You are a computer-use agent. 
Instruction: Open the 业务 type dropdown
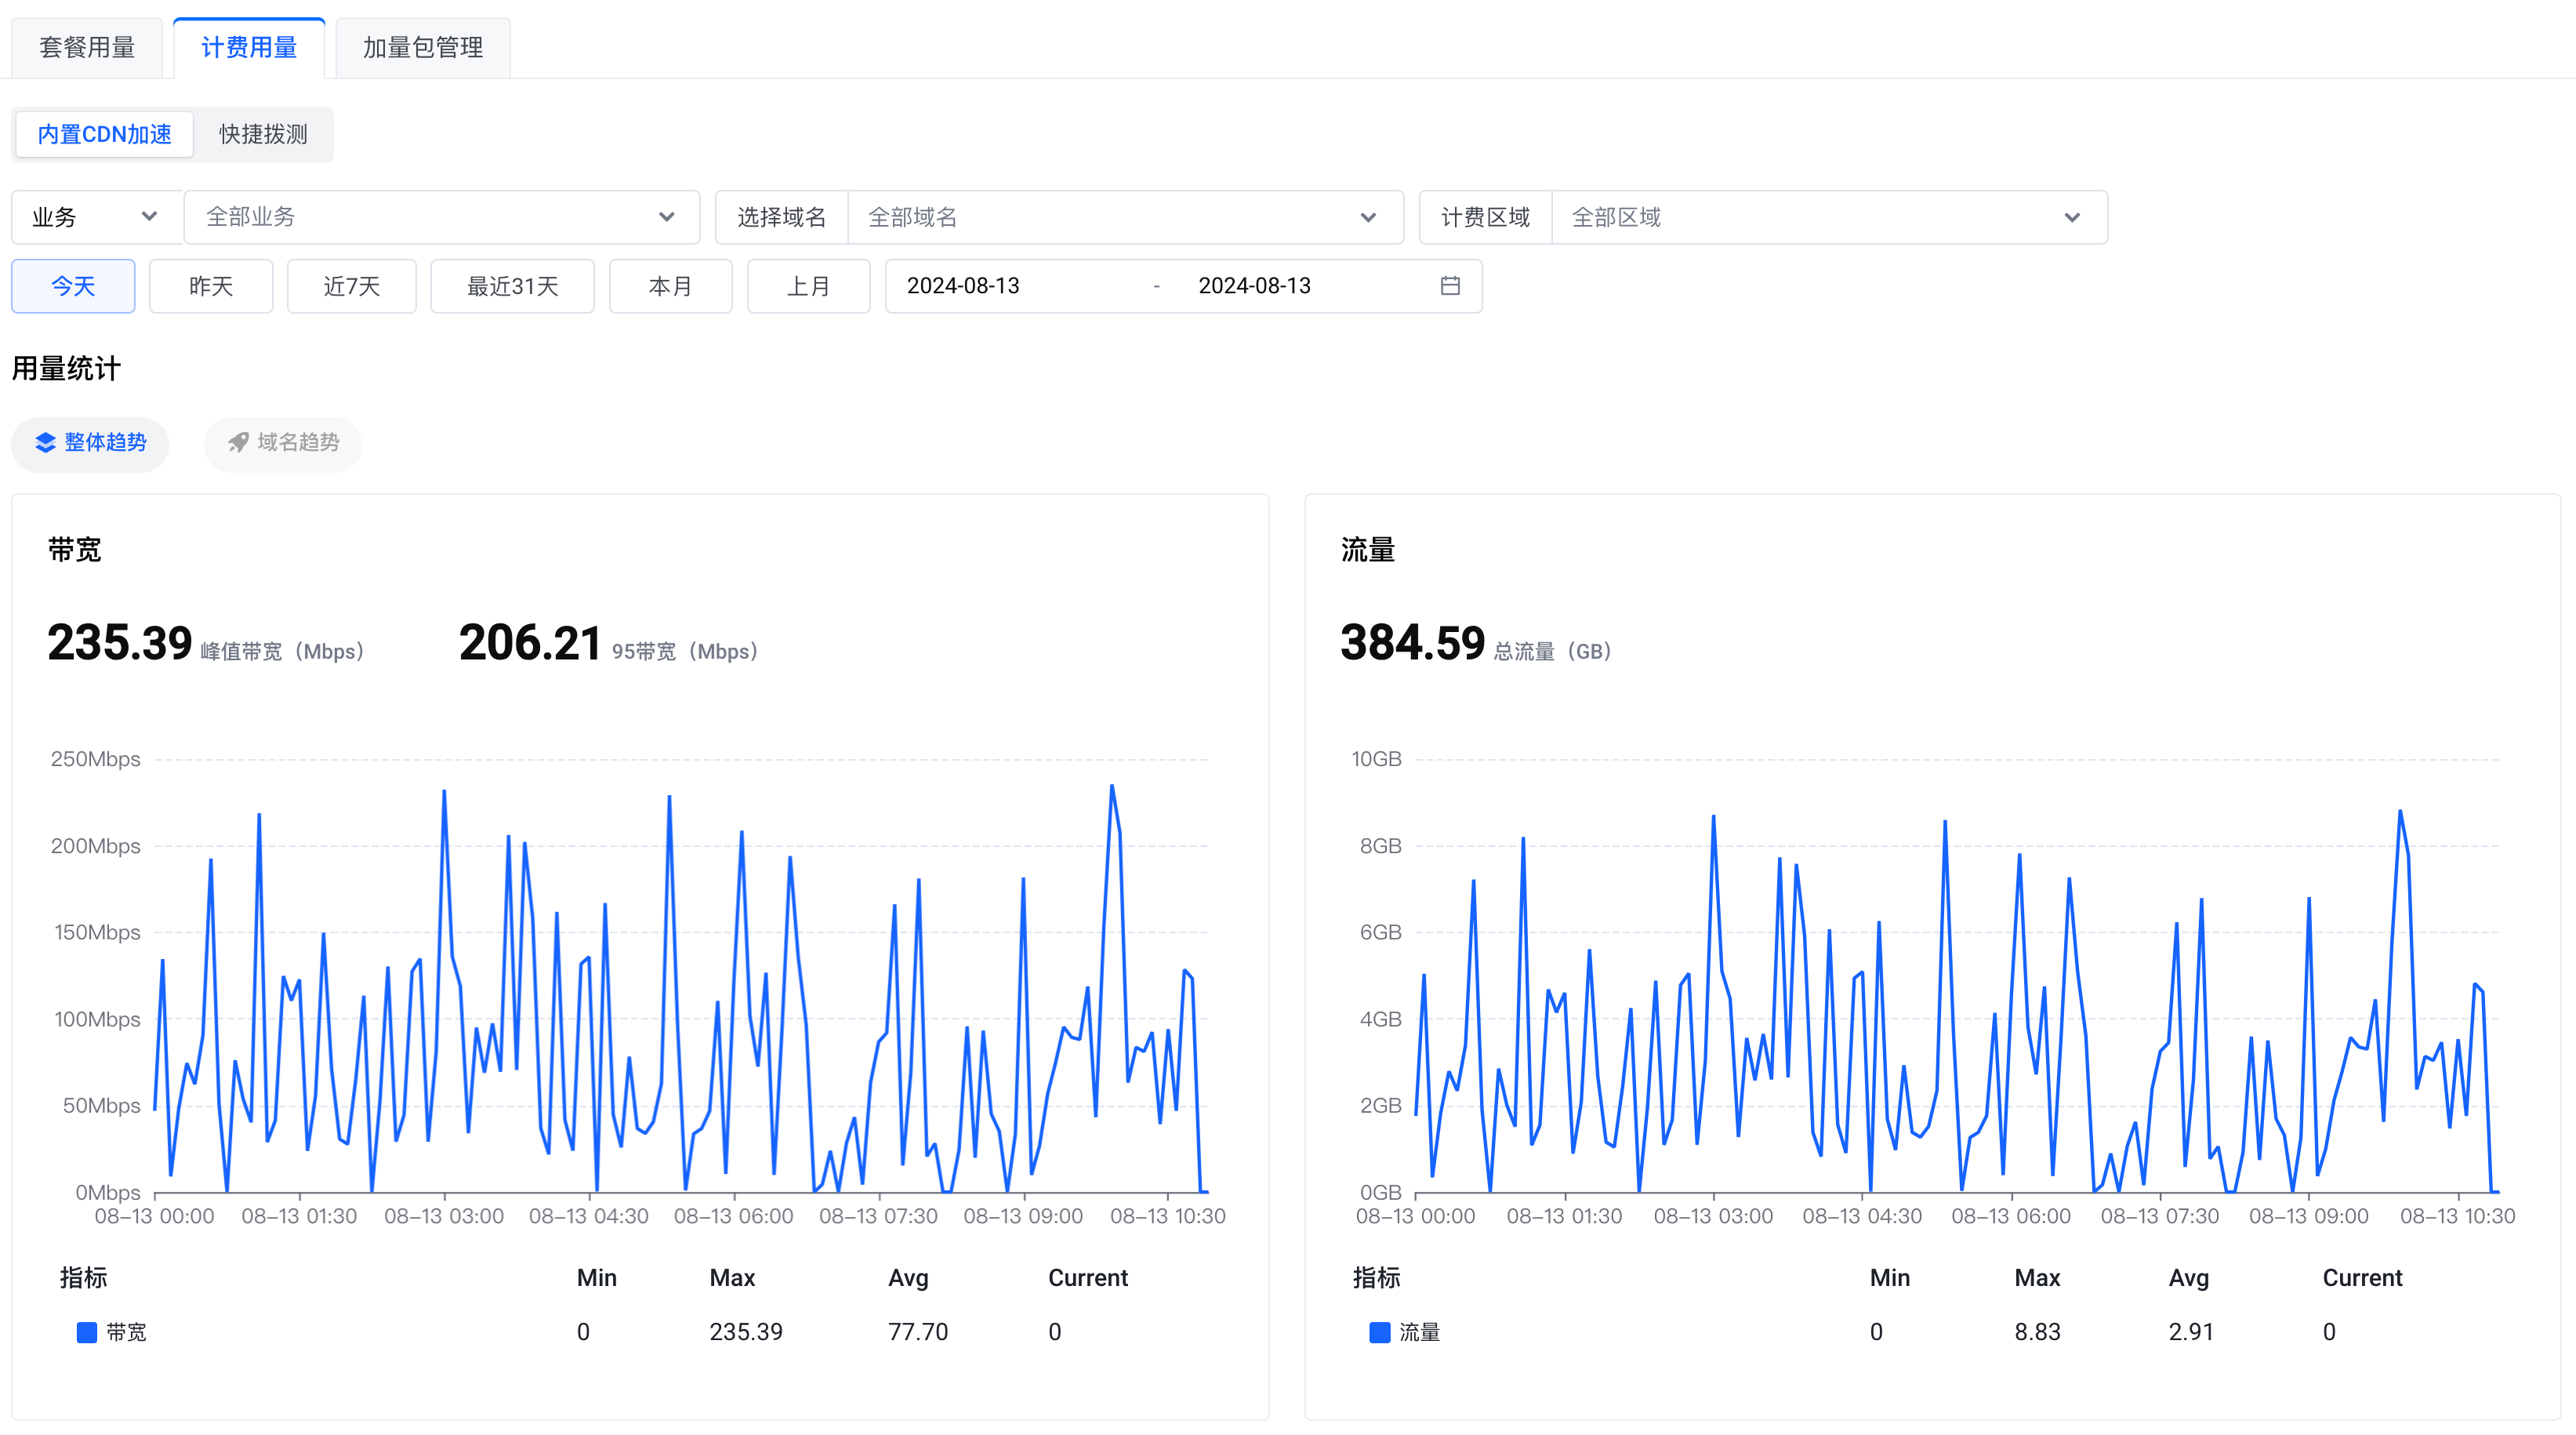click(x=97, y=217)
